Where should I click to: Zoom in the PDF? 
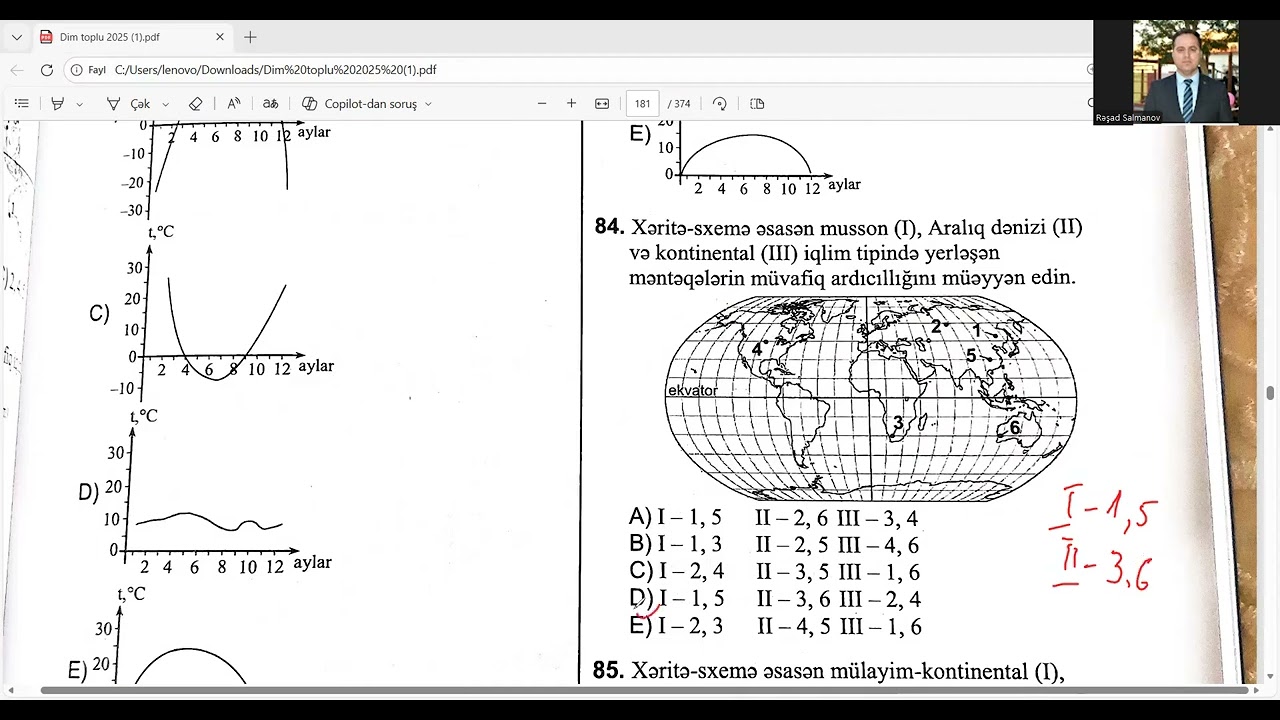click(571, 103)
